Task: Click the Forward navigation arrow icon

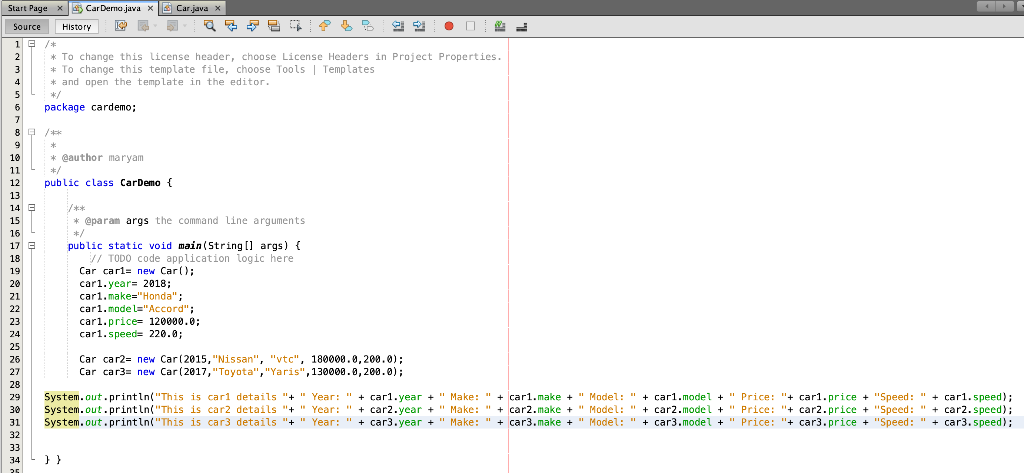Action: 172,26
